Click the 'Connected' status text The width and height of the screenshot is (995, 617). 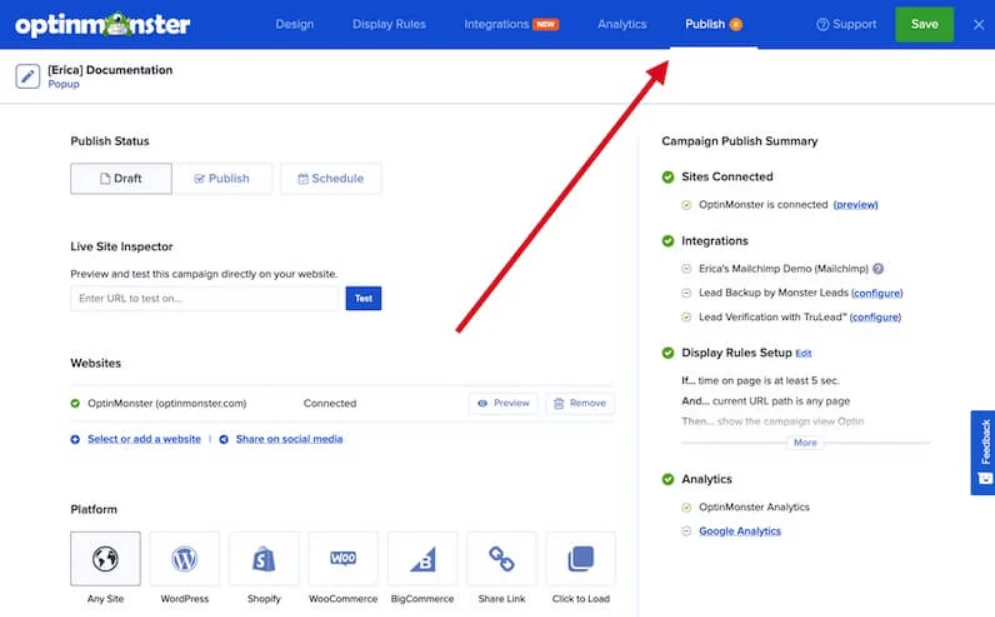coord(330,403)
